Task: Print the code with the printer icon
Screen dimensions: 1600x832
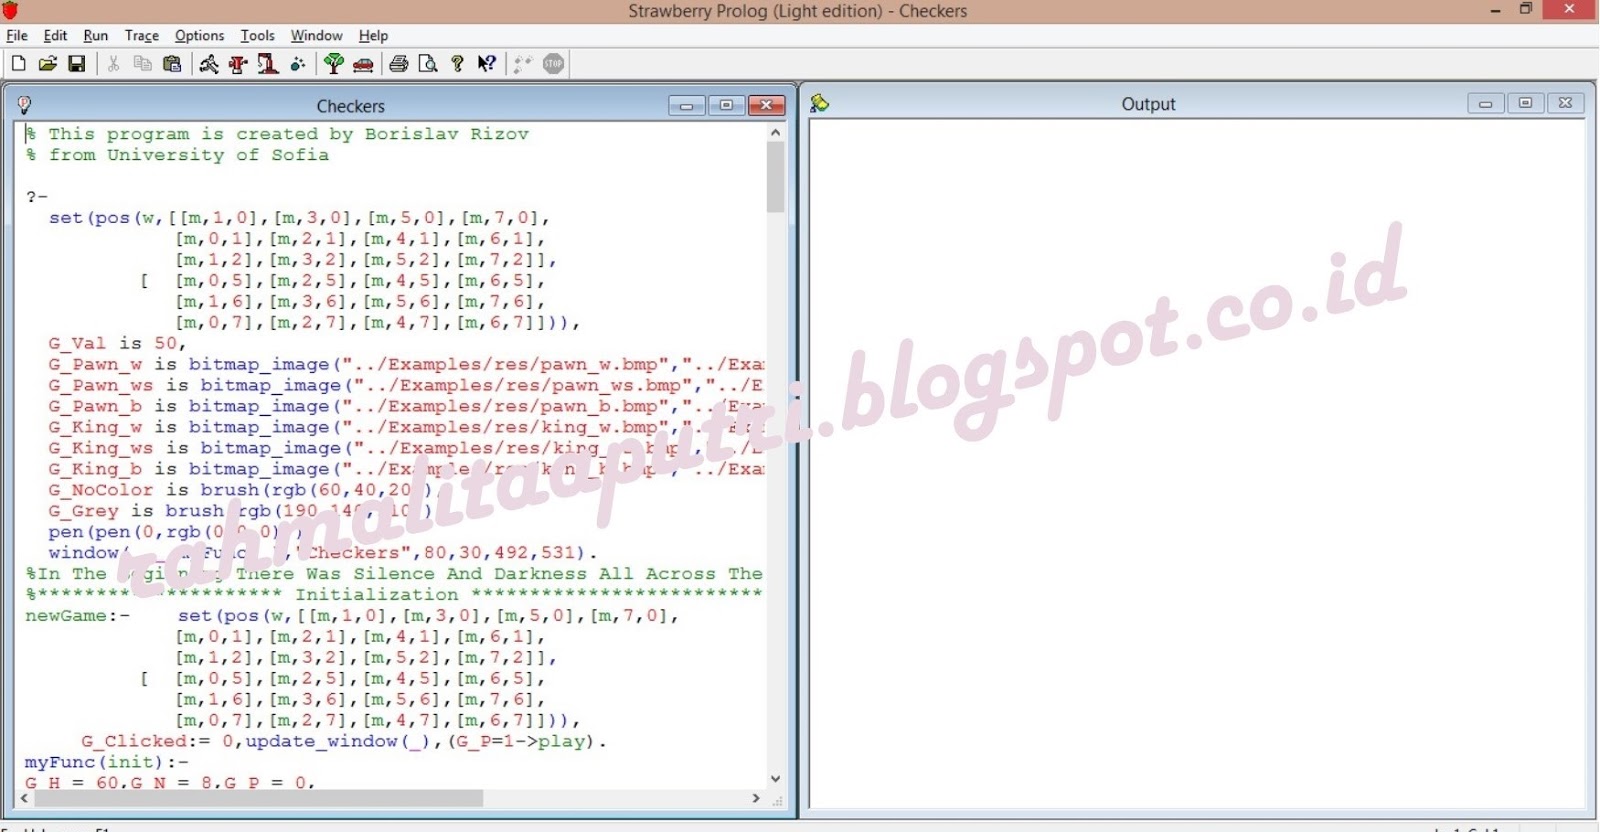Action: [x=399, y=64]
